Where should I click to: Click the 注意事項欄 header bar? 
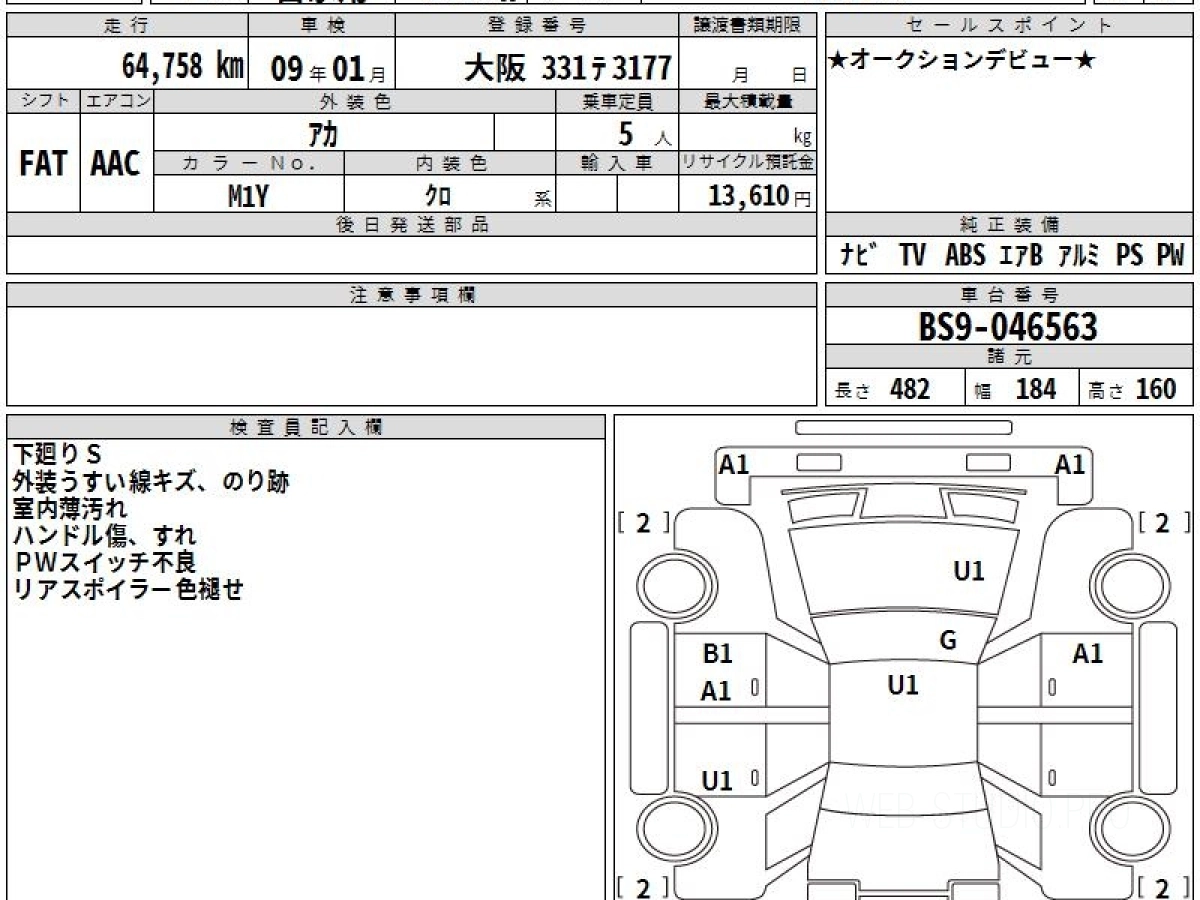point(411,295)
